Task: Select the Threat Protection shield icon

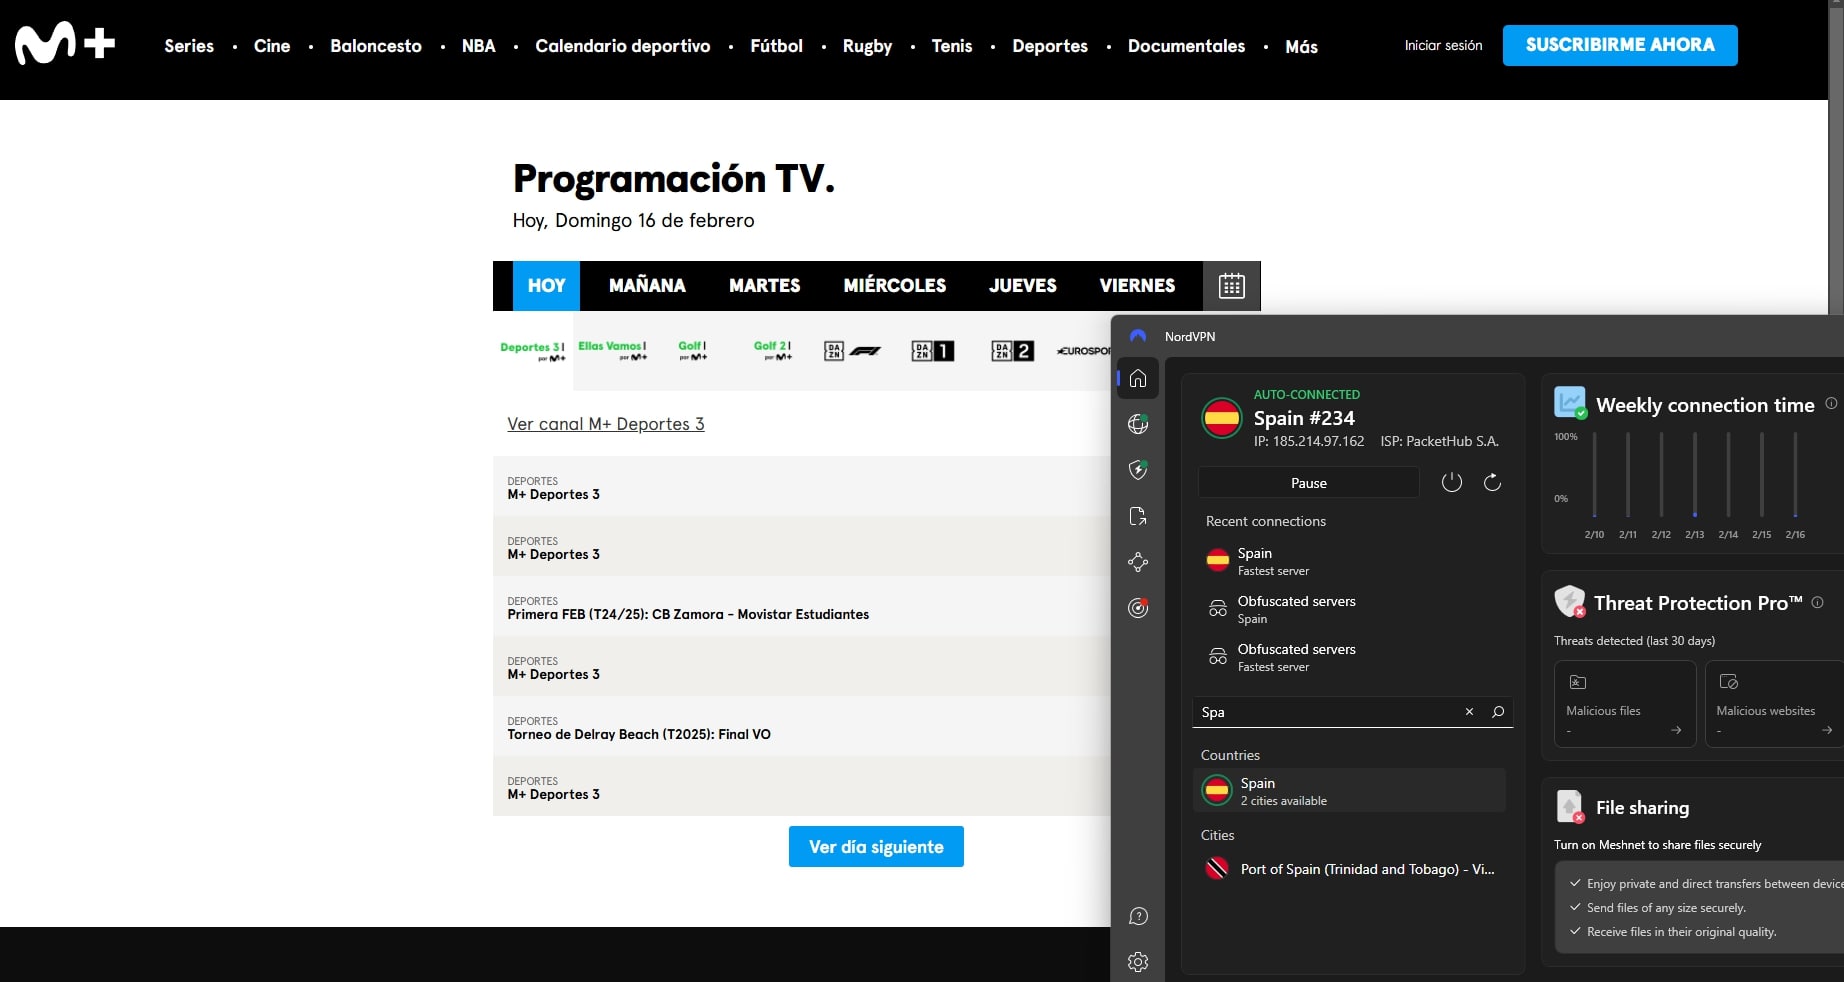Action: 1138,470
